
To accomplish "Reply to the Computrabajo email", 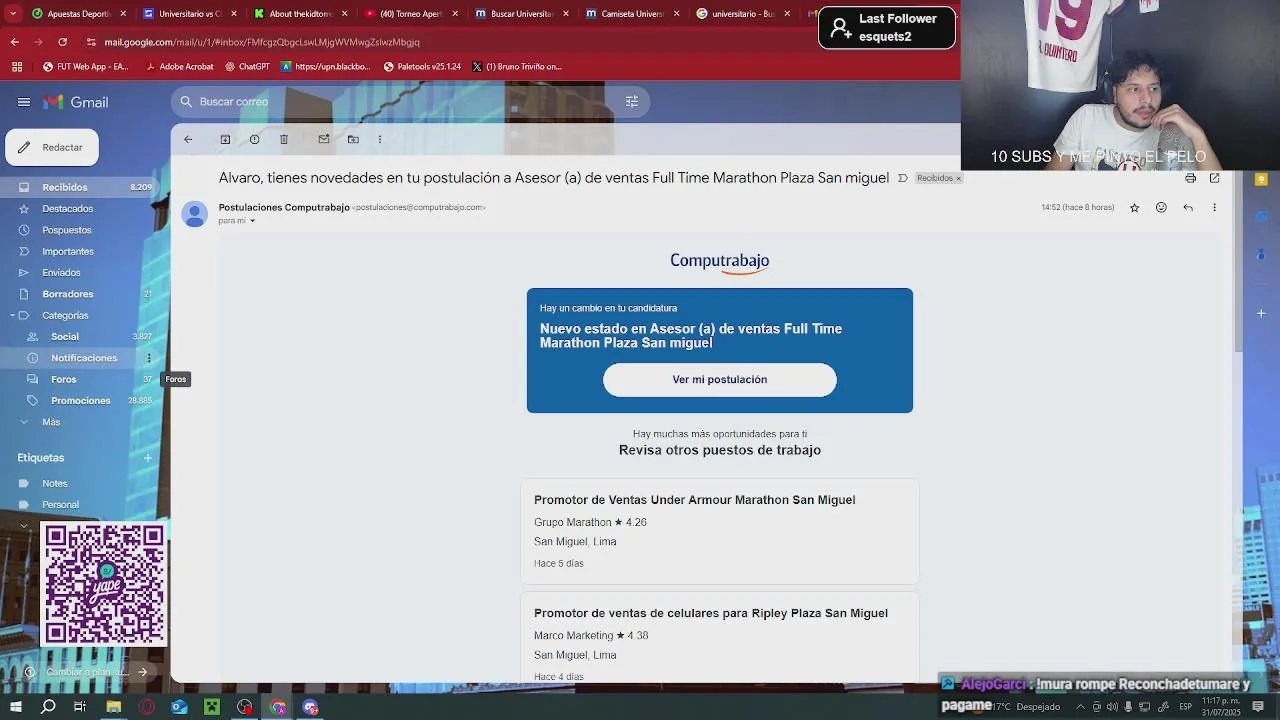I will coord(1188,208).
